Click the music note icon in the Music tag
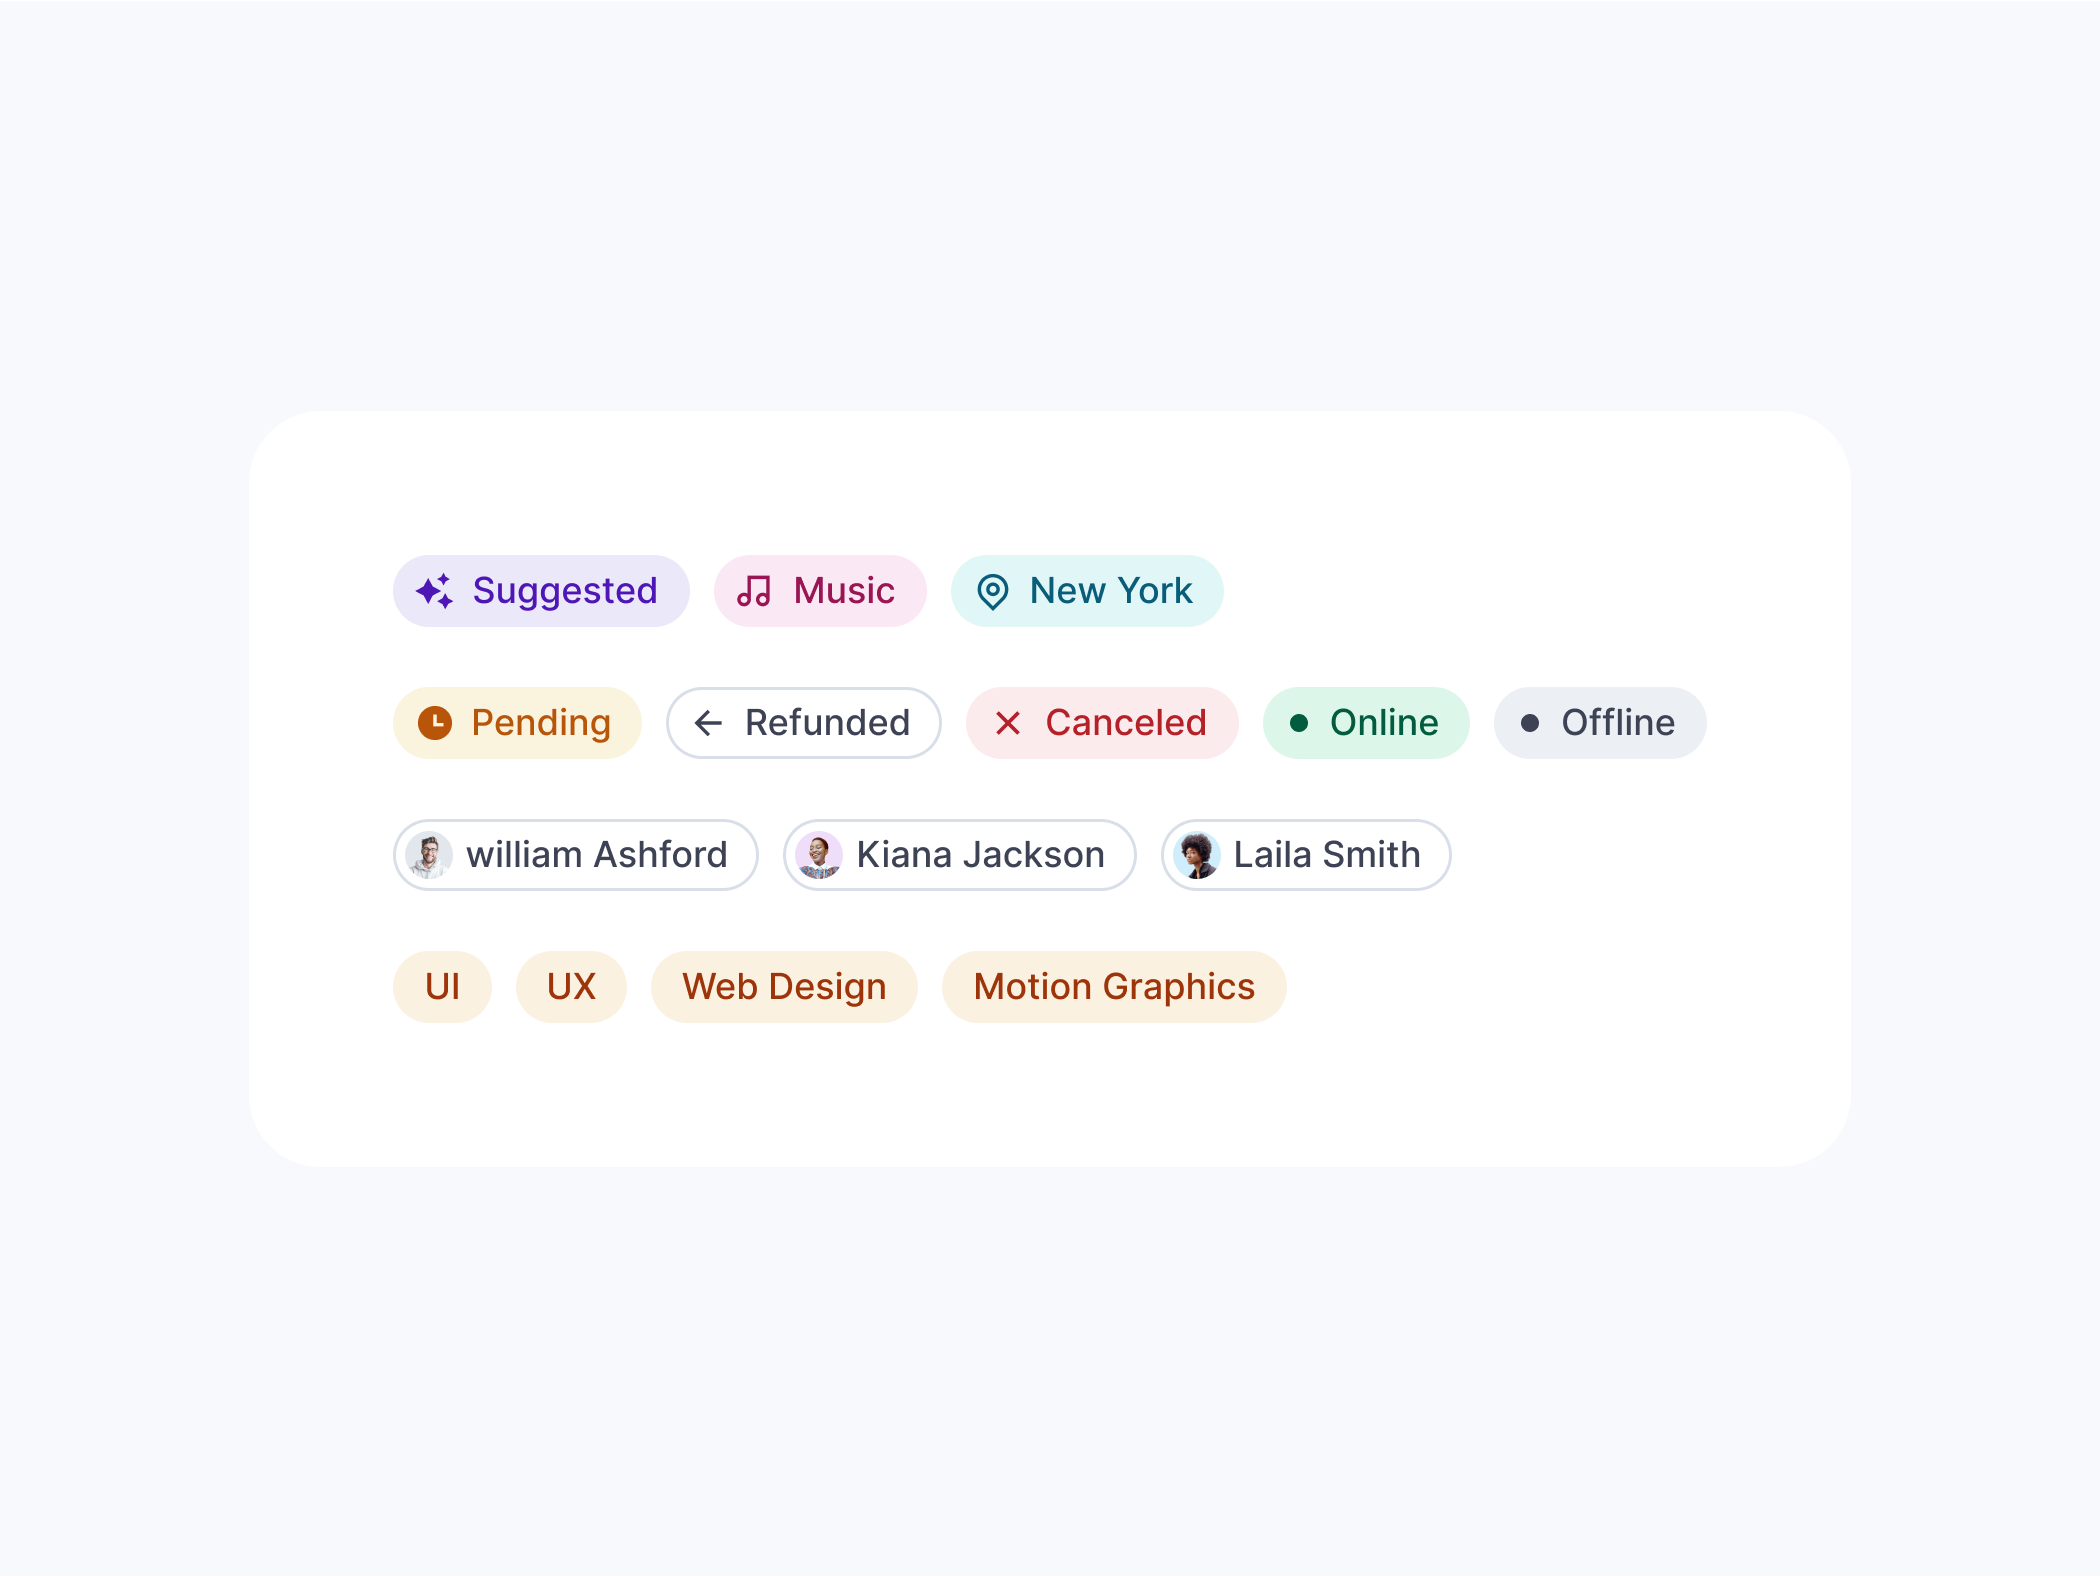The width and height of the screenshot is (2100, 1576). pos(756,591)
